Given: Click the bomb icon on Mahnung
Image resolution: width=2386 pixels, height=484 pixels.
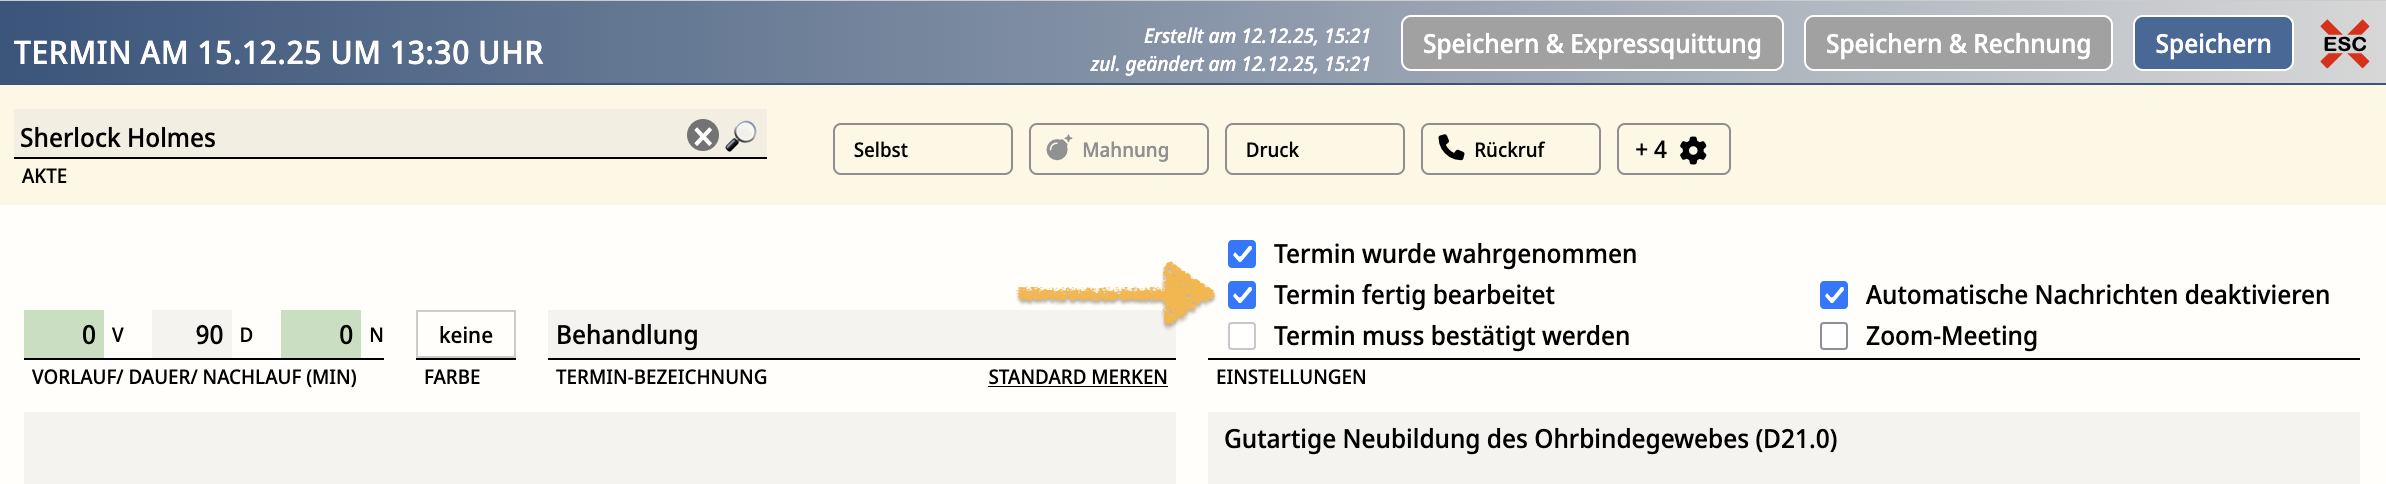Looking at the screenshot, I should pyautogui.click(x=1058, y=148).
